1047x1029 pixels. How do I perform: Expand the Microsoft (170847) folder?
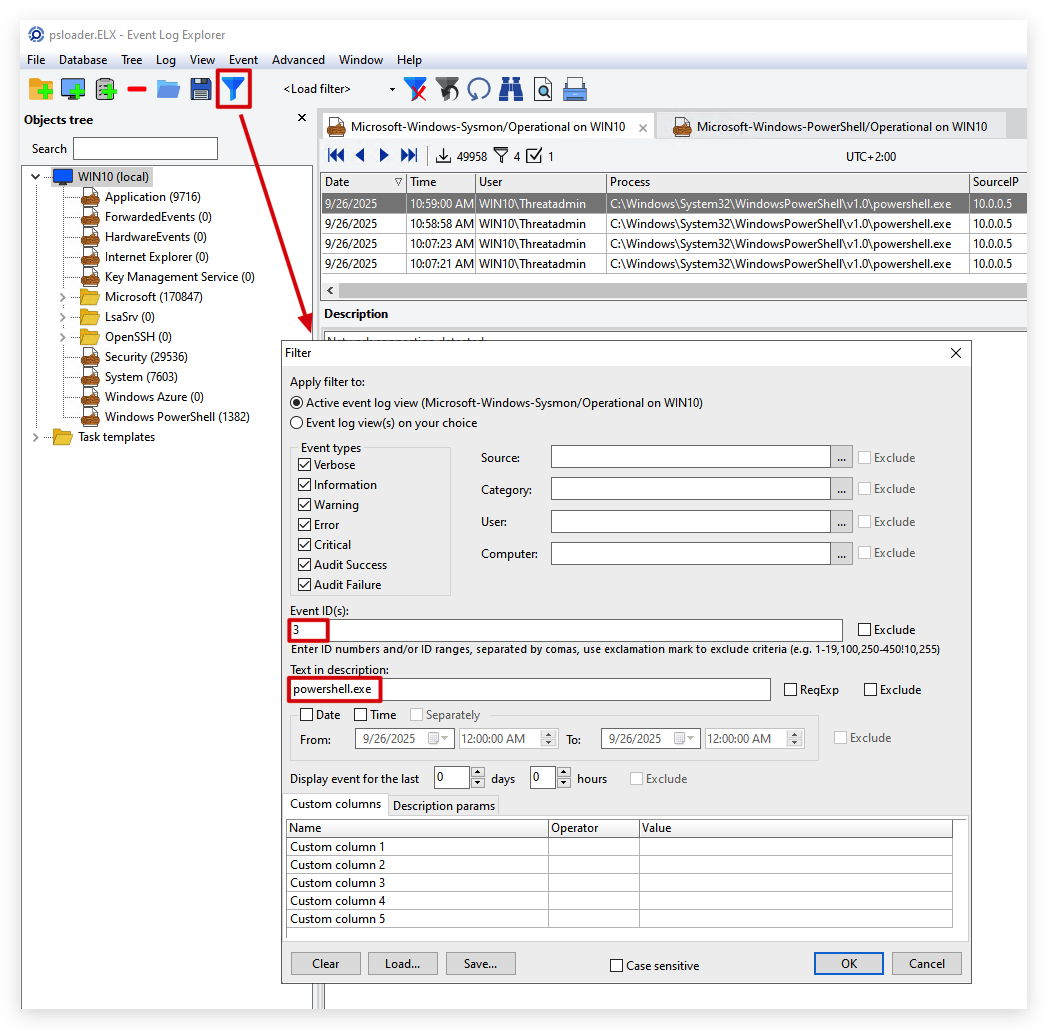pos(62,297)
